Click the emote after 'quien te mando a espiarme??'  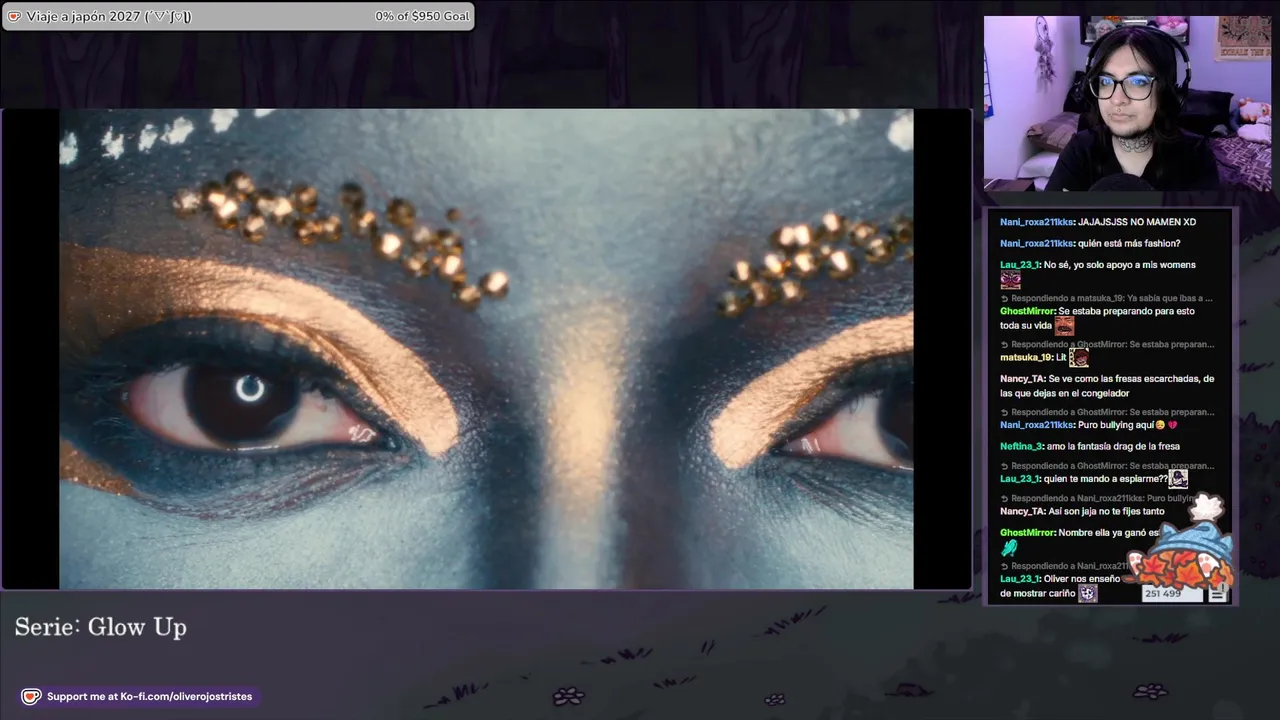click(1178, 479)
